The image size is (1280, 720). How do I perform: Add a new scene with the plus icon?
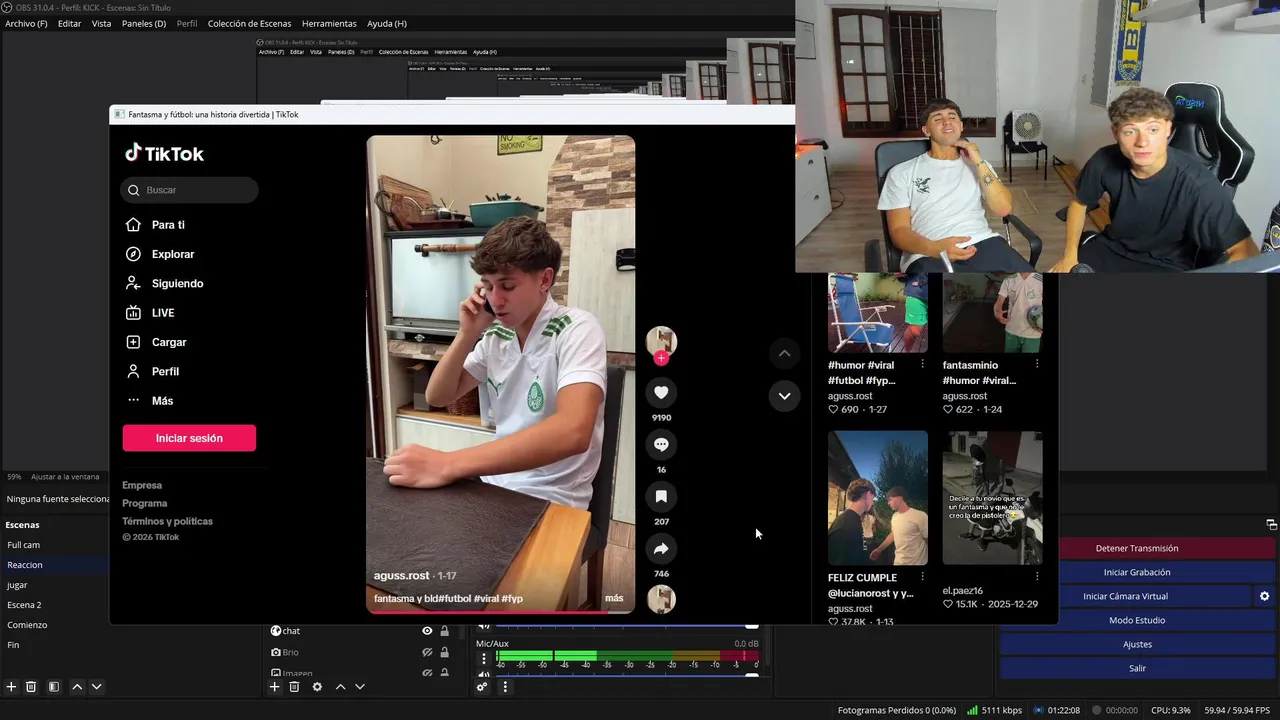coord(11,687)
